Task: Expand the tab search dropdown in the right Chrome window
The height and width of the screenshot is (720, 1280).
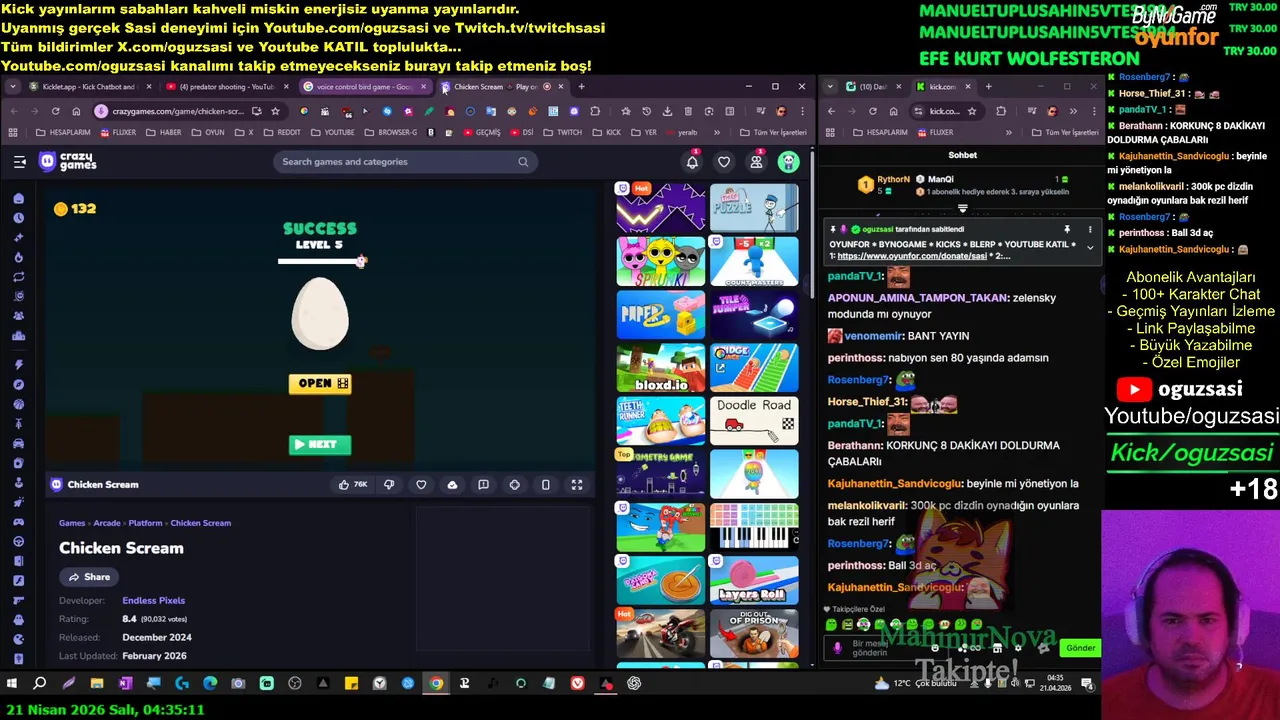Action: 830,87
